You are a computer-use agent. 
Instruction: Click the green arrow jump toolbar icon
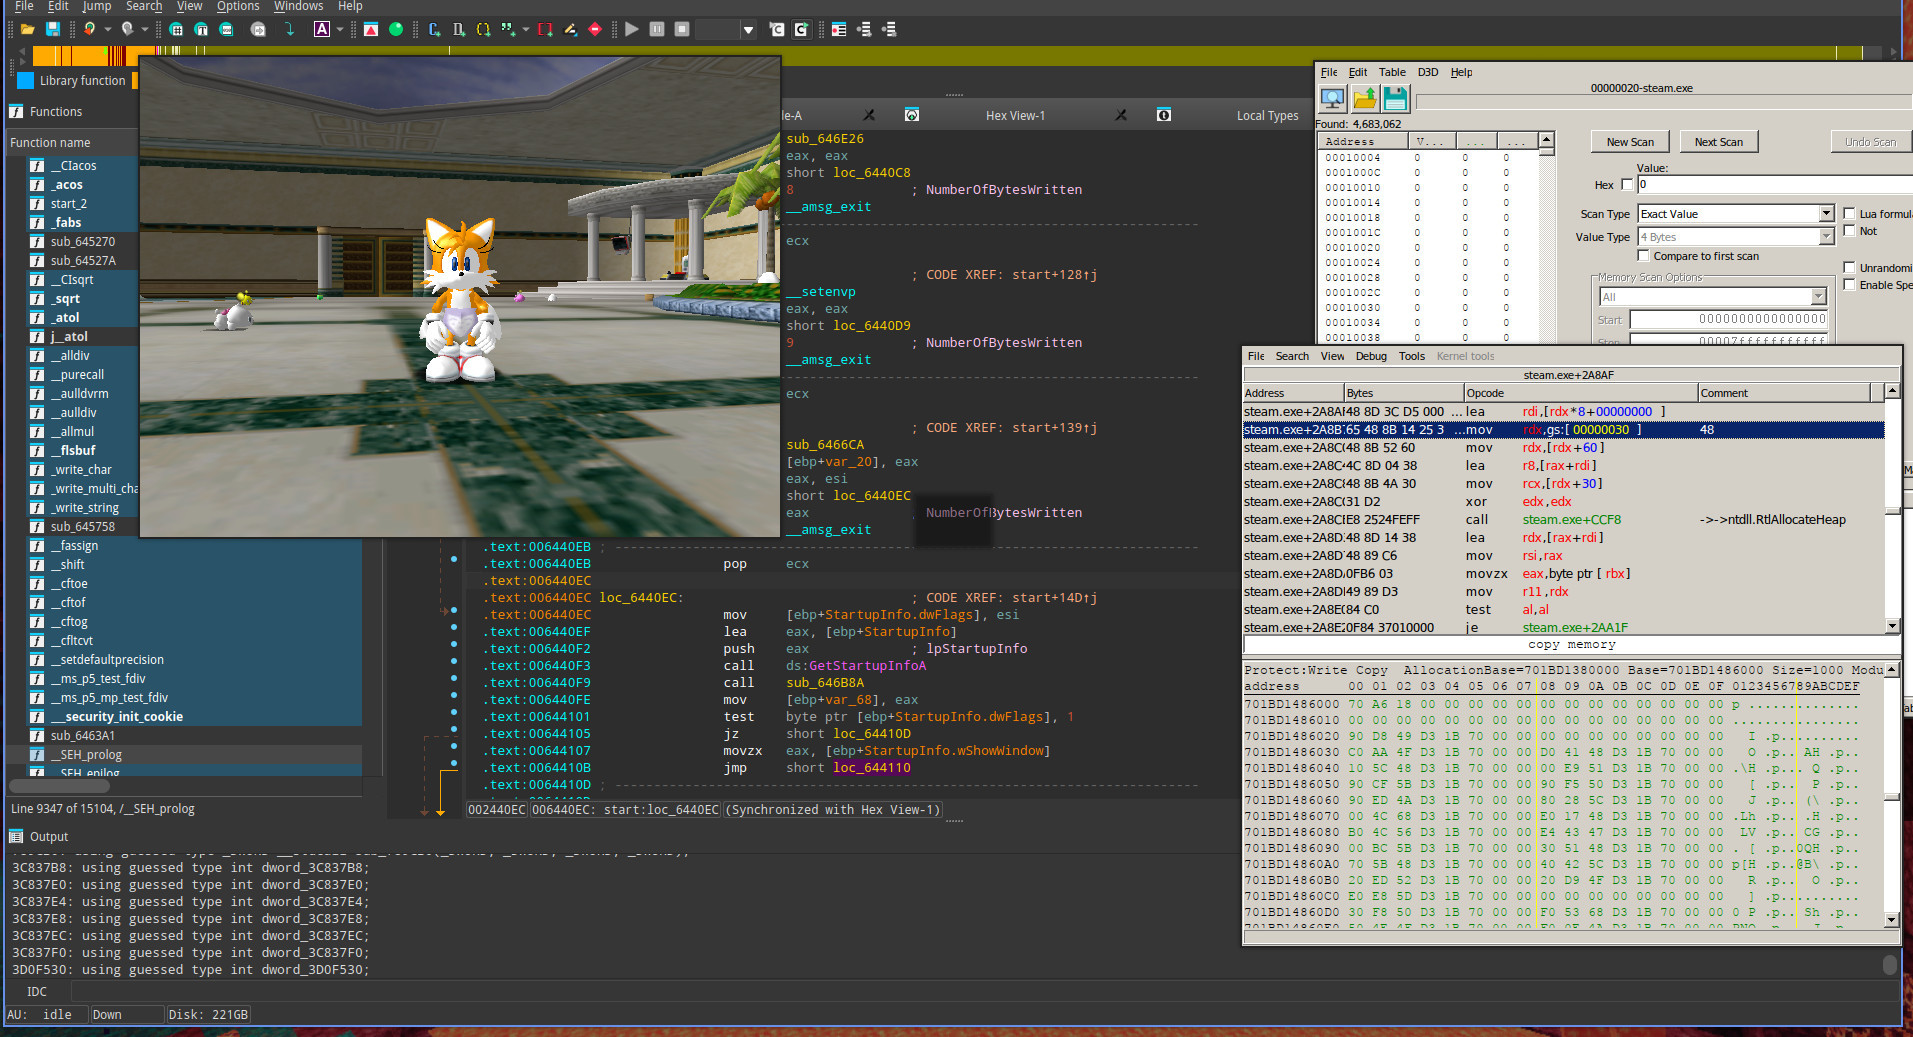pyautogui.click(x=289, y=29)
